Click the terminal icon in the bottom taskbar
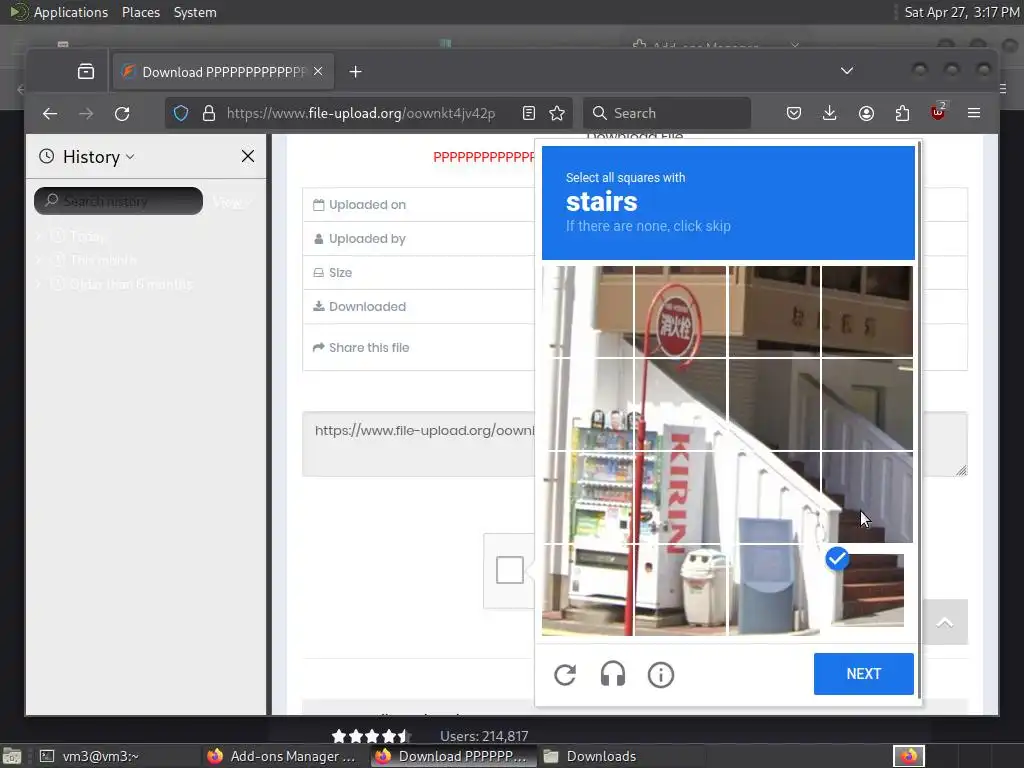The height and width of the screenshot is (768, 1024). 47,756
